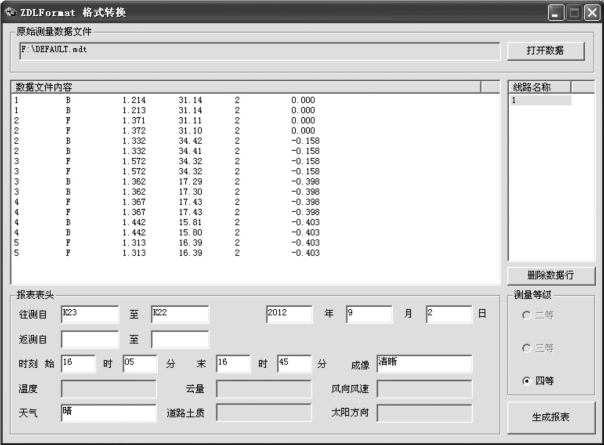
Task: Click the 天气 field showing 晴
Action: pyautogui.click(x=109, y=413)
